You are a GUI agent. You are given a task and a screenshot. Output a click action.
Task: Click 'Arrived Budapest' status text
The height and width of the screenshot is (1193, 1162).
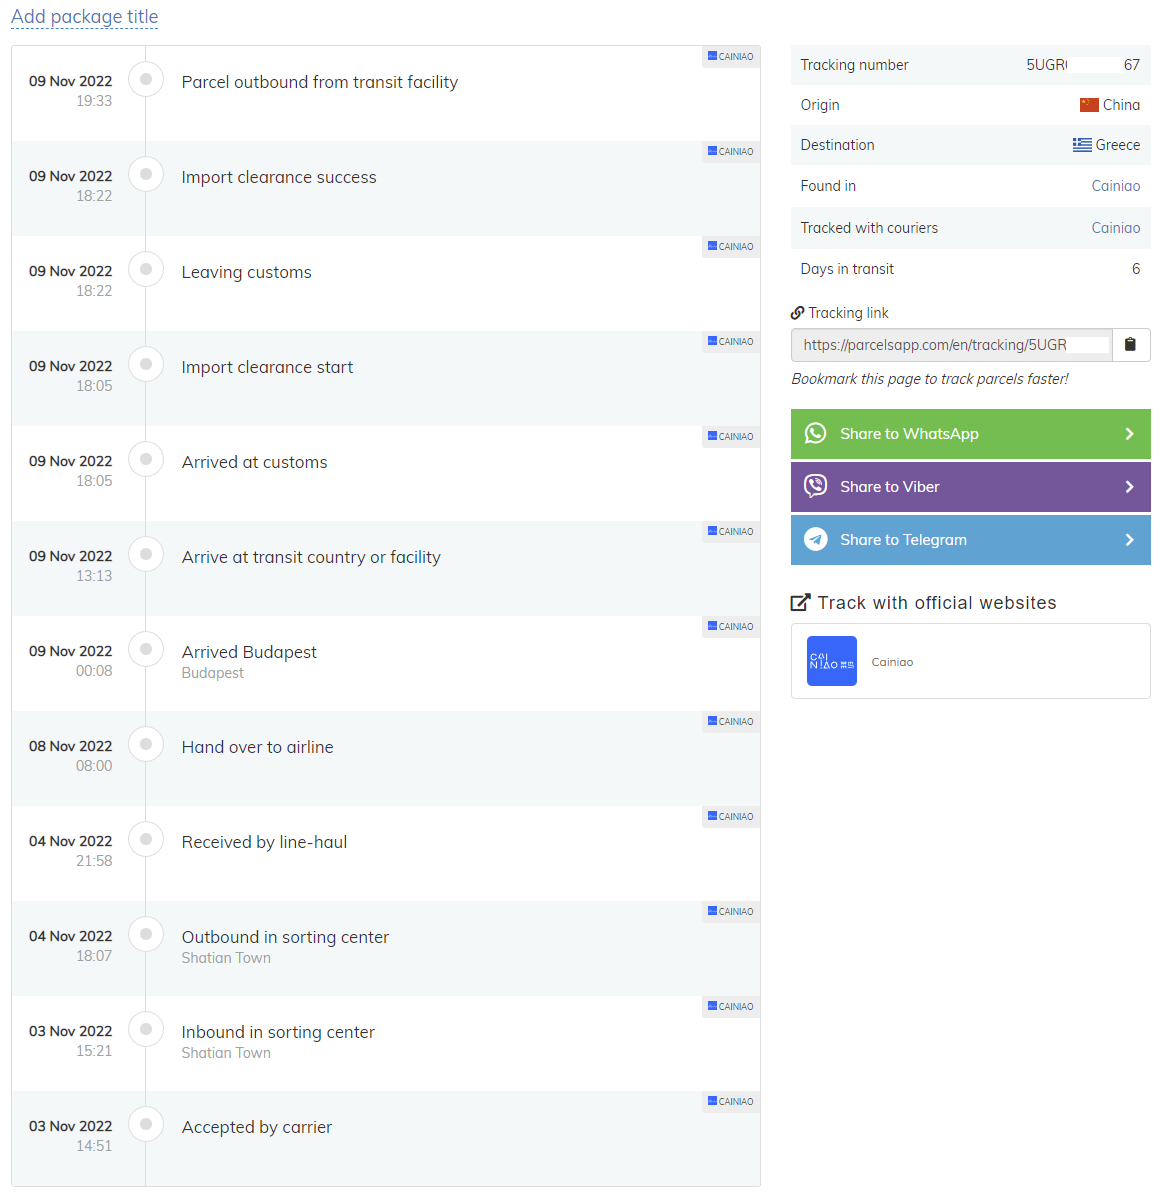(249, 652)
